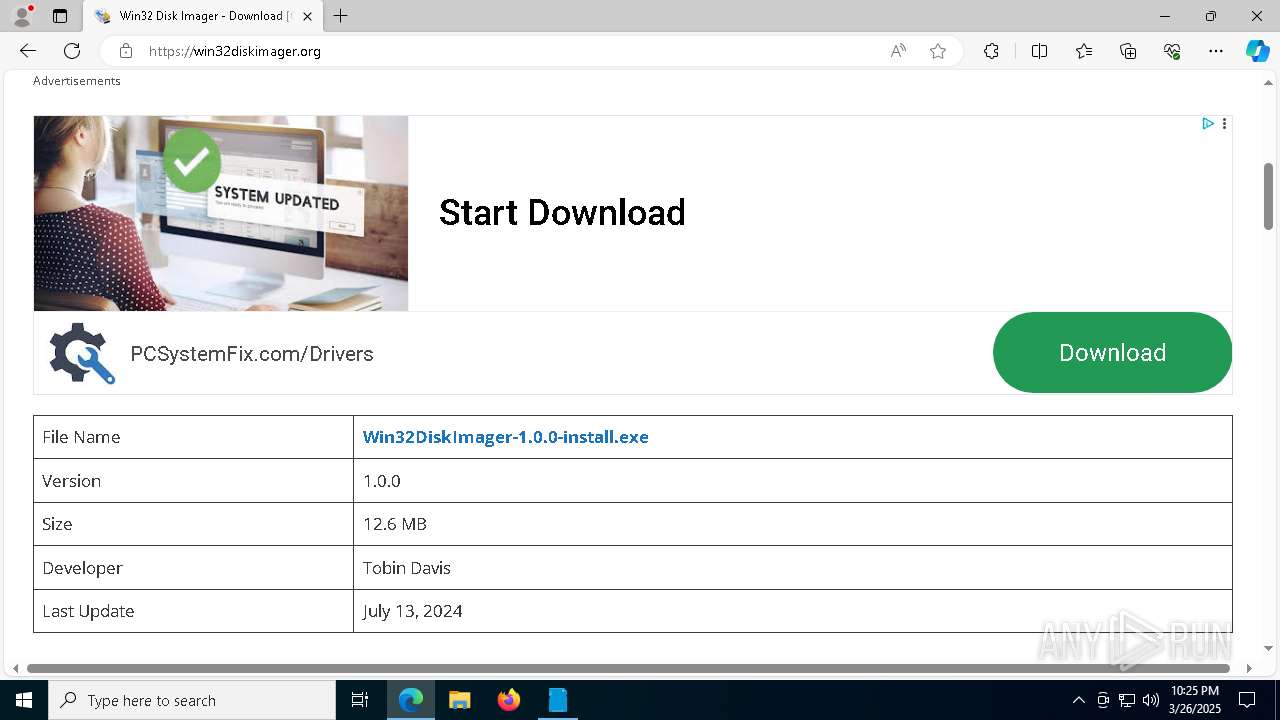
Task: Click the PCSystemFix gear wrench logo
Action: coord(82,353)
